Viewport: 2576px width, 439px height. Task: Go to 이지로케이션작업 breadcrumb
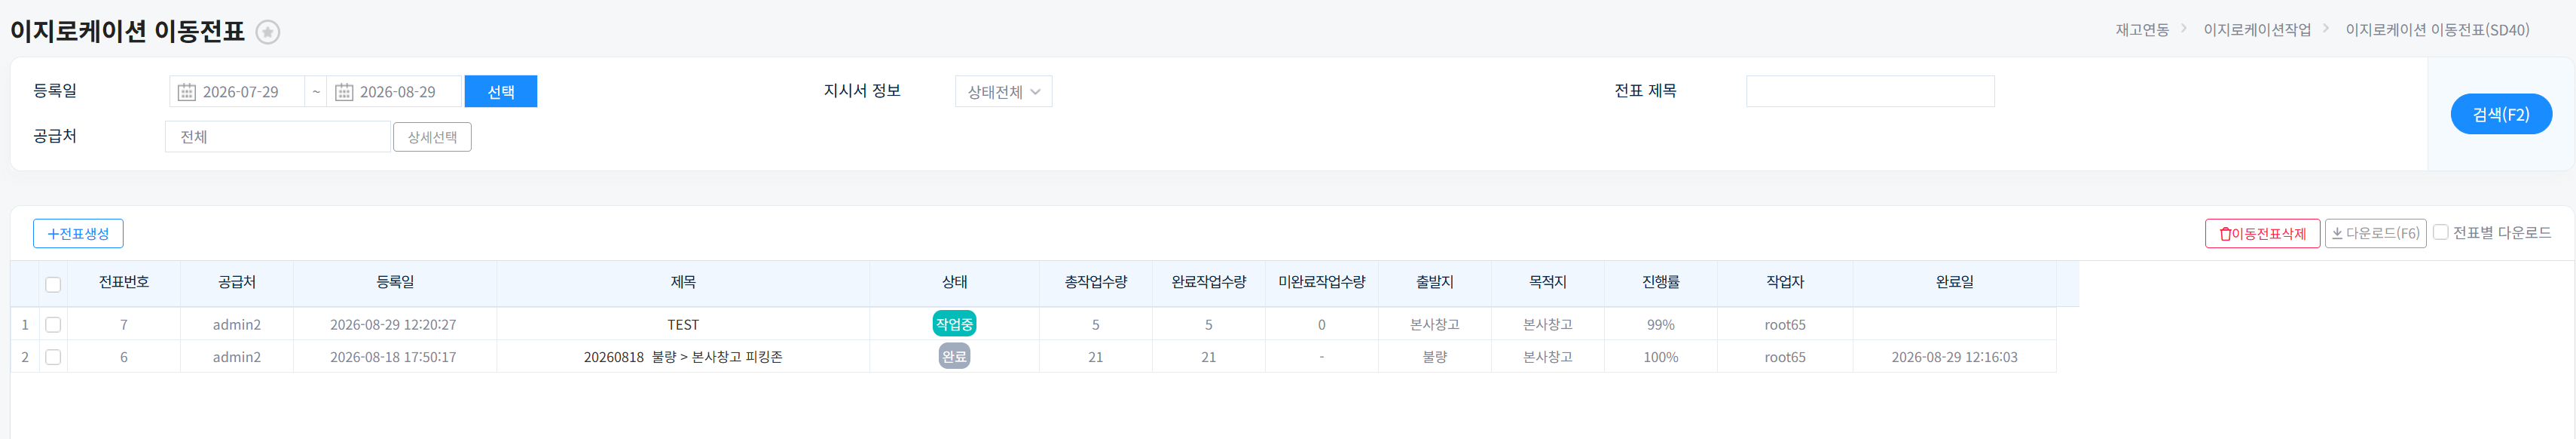tap(2257, 30)
